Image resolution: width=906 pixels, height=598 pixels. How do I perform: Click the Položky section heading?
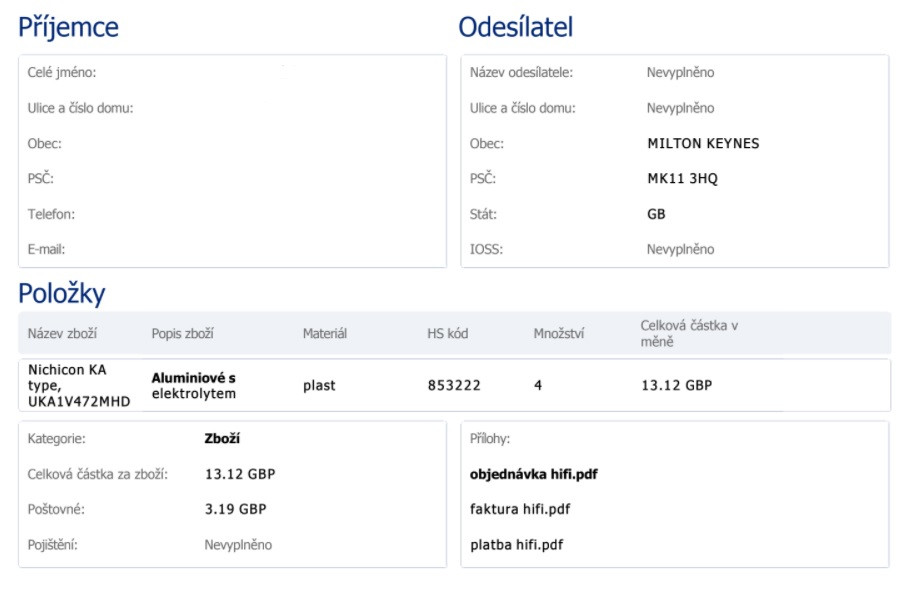coord(61,294)
